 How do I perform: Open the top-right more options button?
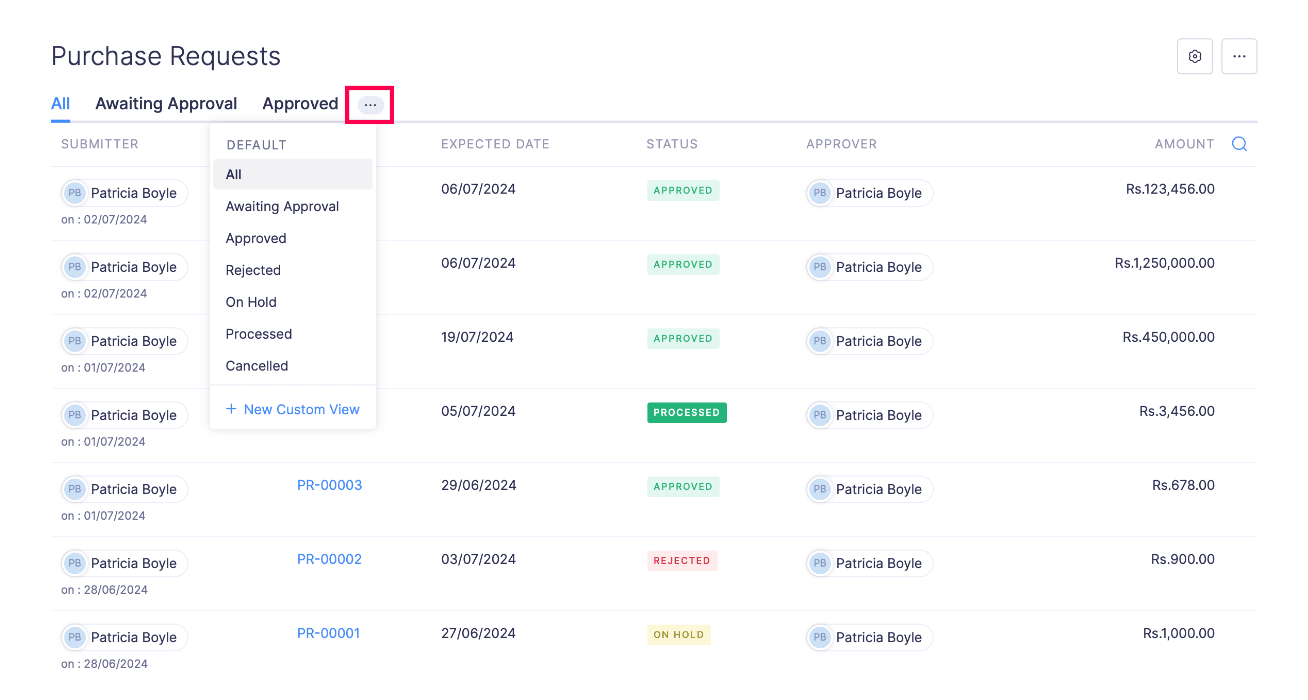tap(1239, 57)
